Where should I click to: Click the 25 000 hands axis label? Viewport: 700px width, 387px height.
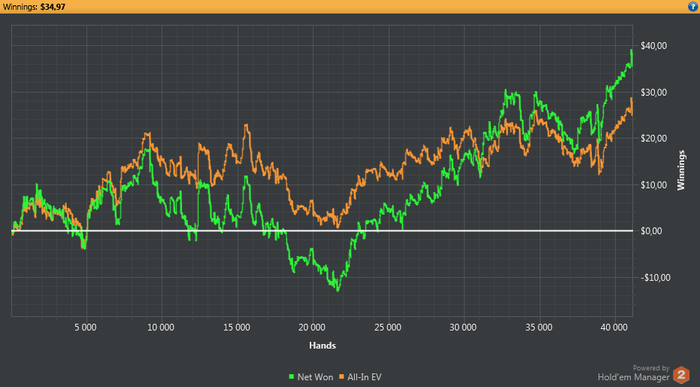coord(388,328)
